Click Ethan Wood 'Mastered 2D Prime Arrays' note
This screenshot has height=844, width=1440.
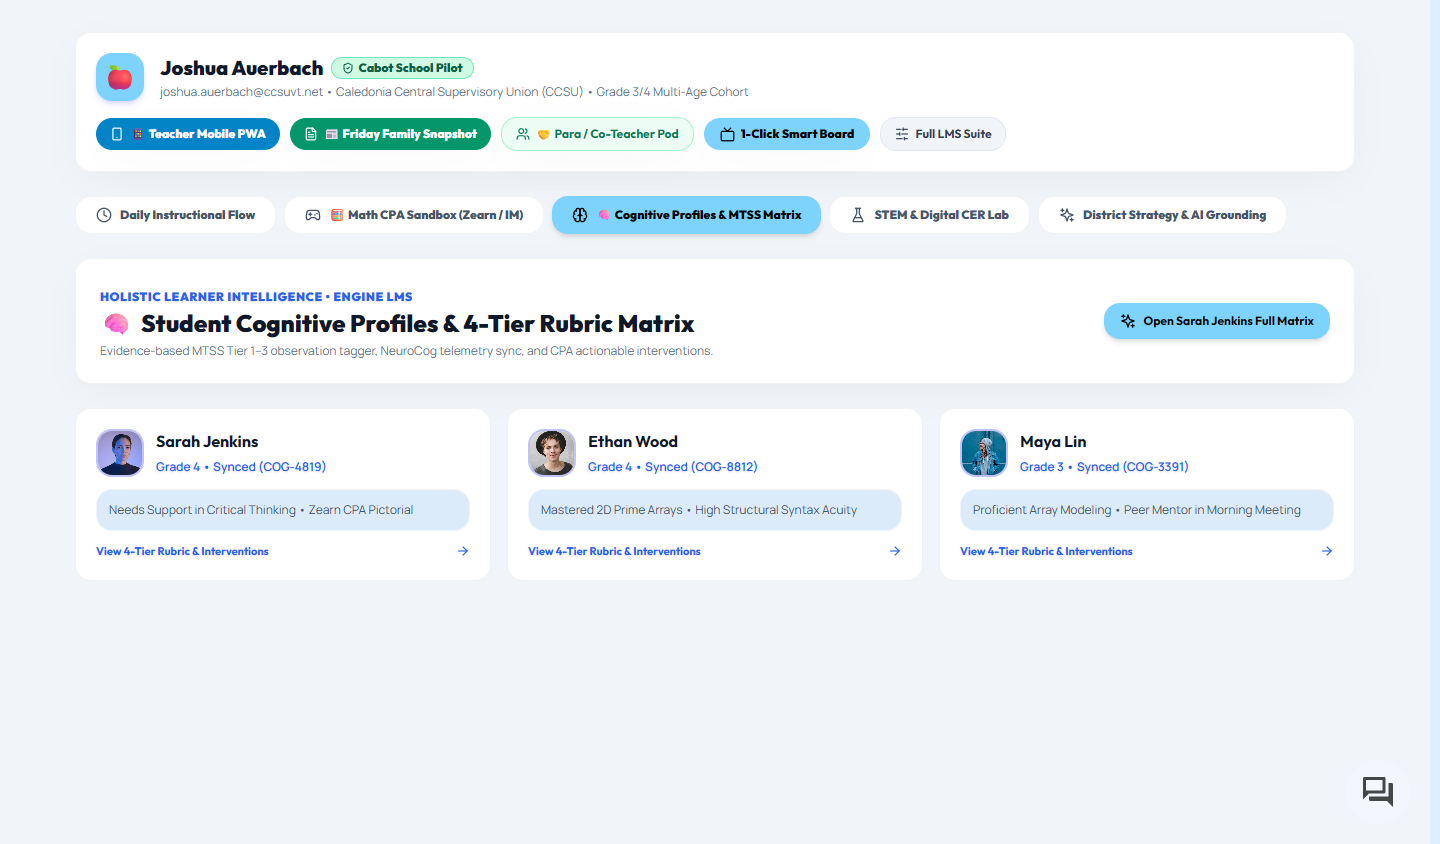[x=715, y=510]
